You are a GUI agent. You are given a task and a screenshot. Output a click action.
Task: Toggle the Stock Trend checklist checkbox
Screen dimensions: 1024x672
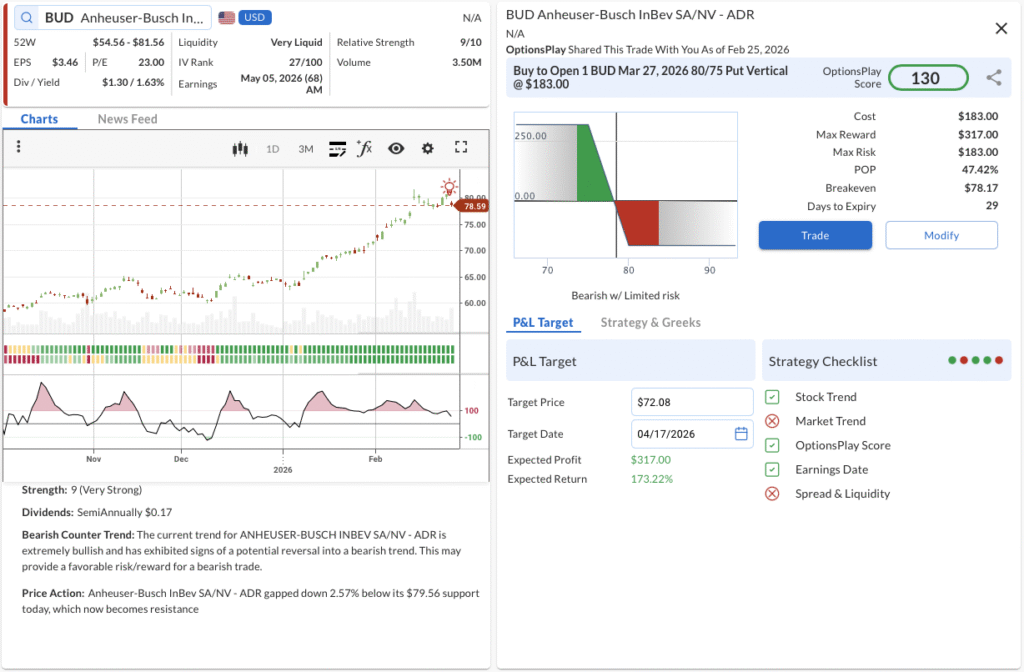point(772,397)
